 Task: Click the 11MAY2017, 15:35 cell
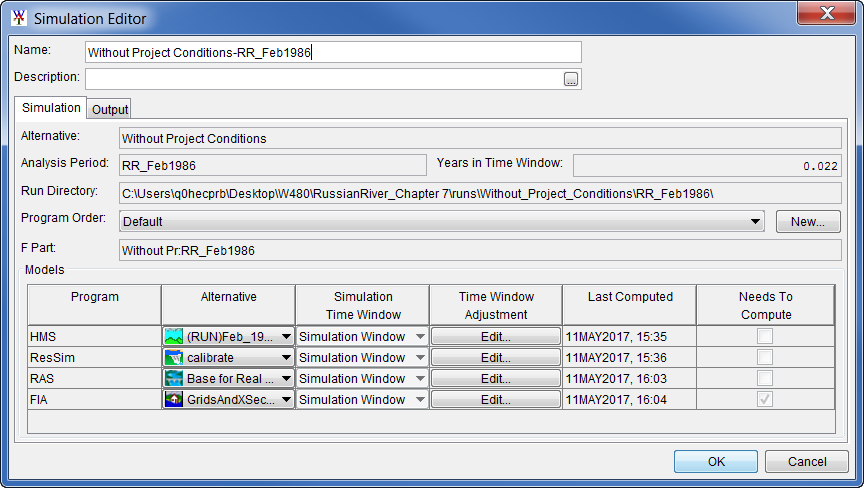click(x=630, y=337)
